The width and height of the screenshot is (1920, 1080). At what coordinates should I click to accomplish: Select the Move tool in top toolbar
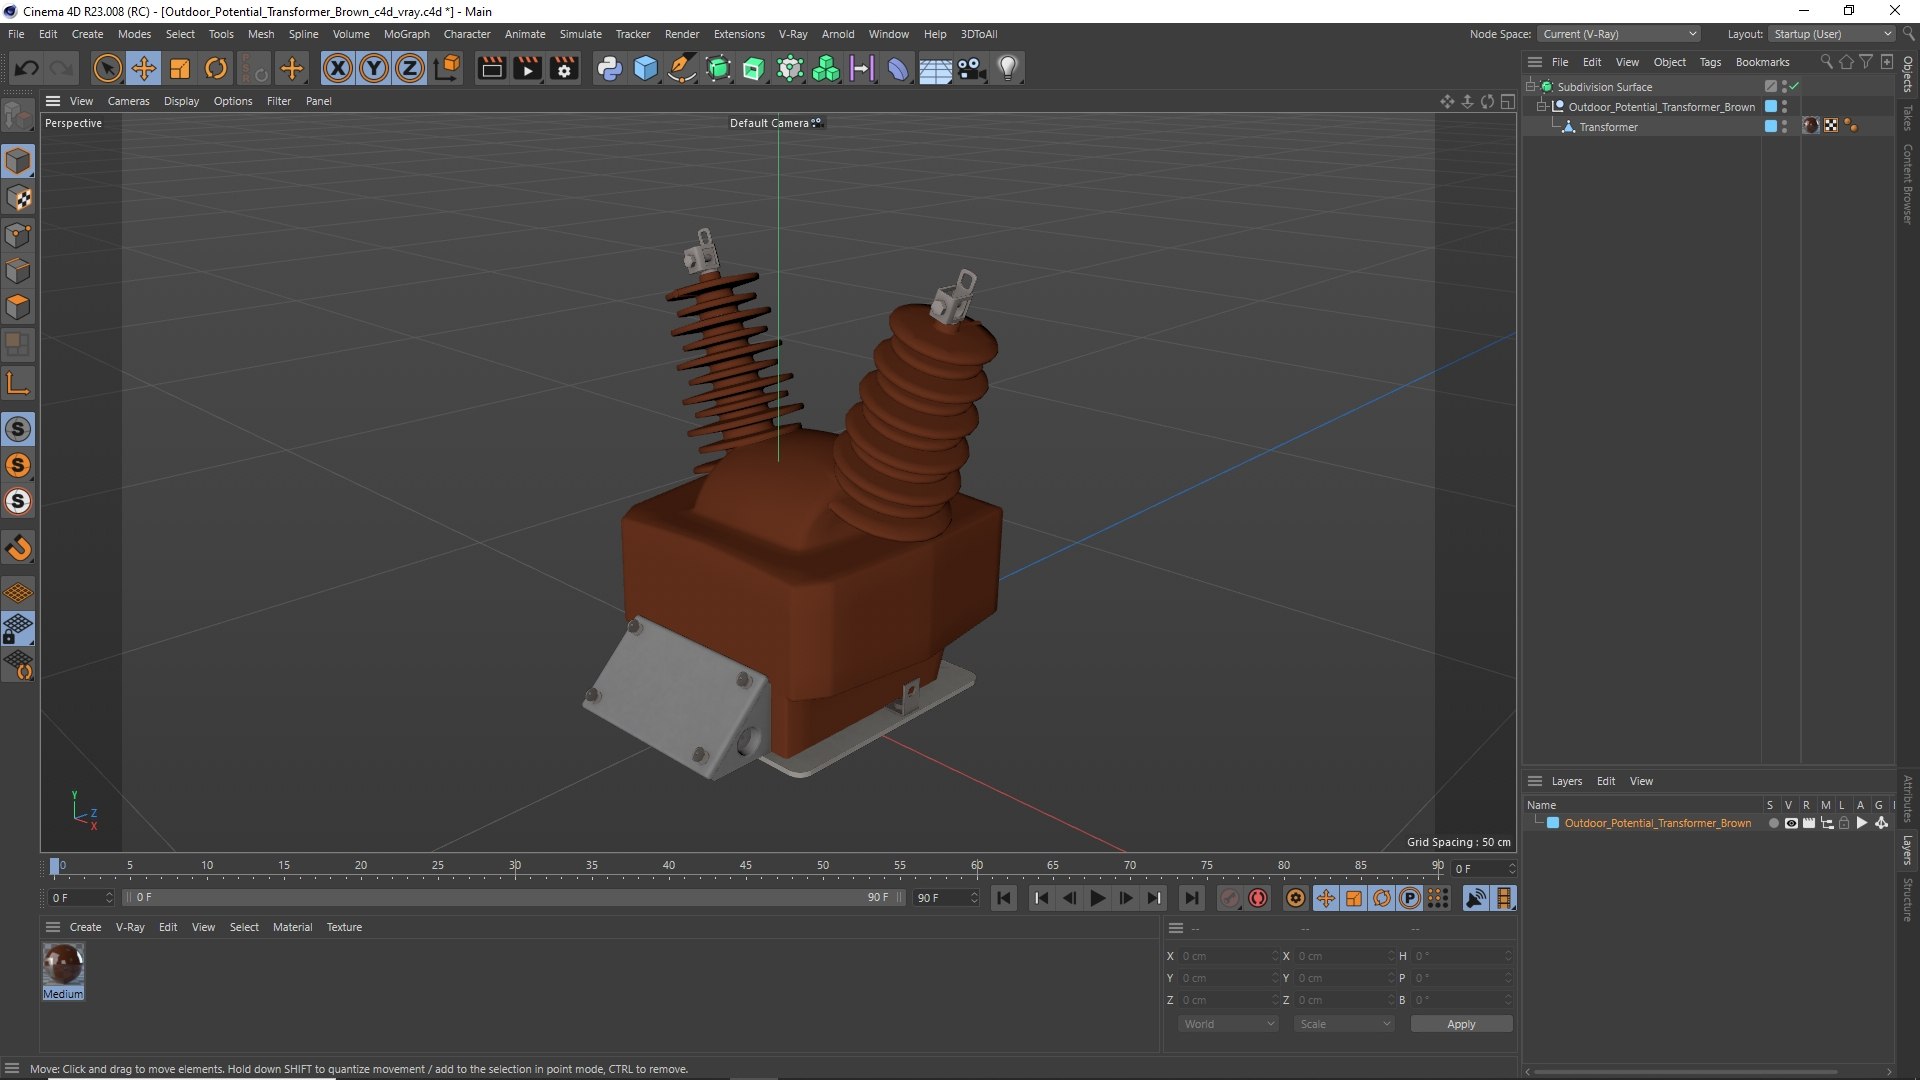tap(144, 68)
